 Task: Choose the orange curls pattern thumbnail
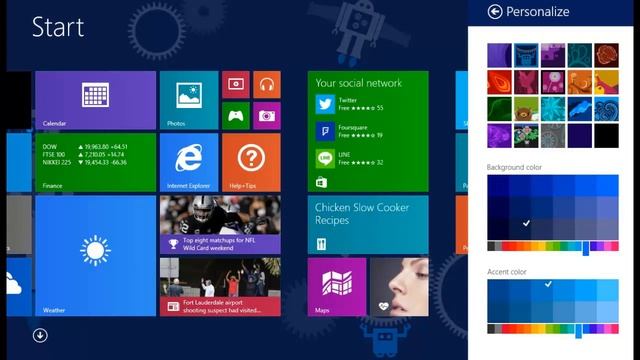click(x=580, y=82)
